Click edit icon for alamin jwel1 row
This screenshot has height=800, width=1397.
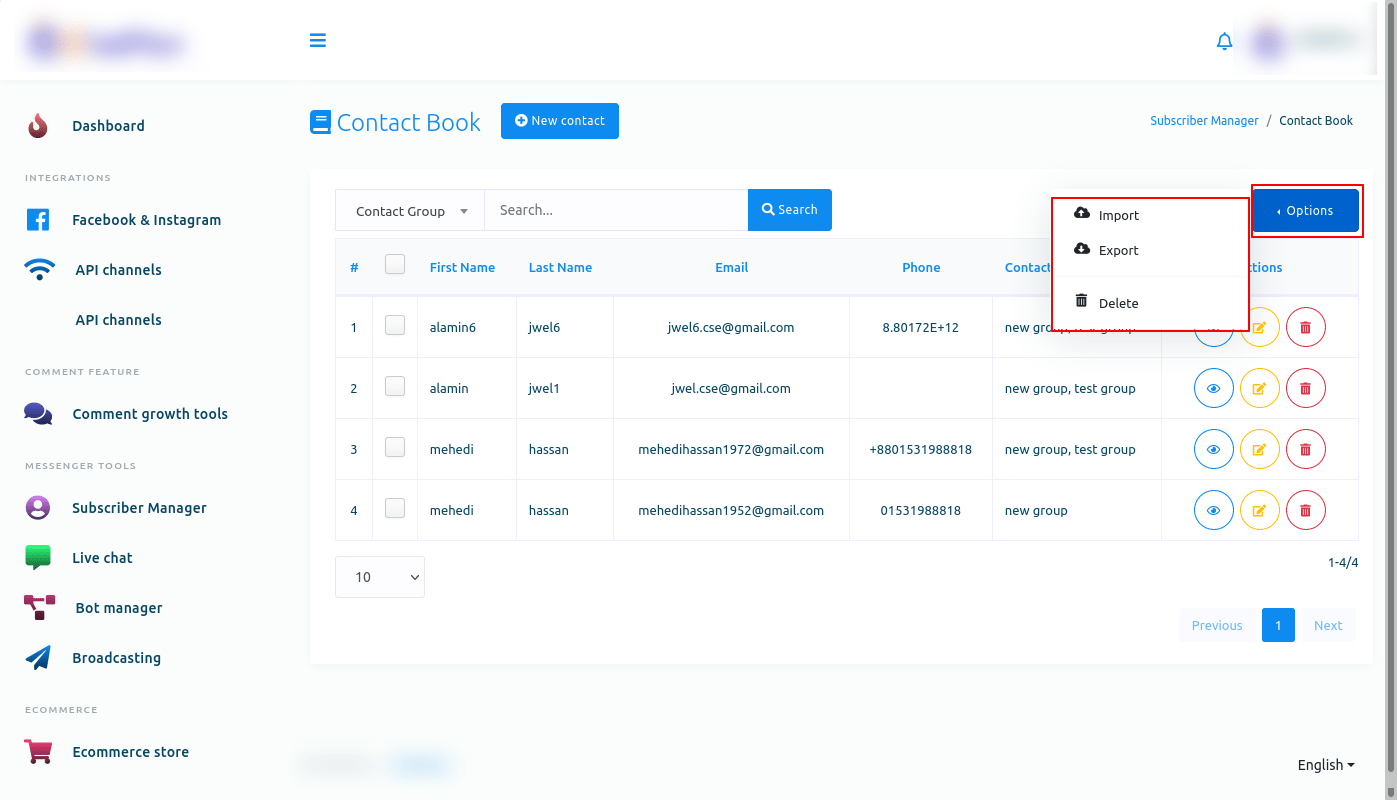(1259, 389)
